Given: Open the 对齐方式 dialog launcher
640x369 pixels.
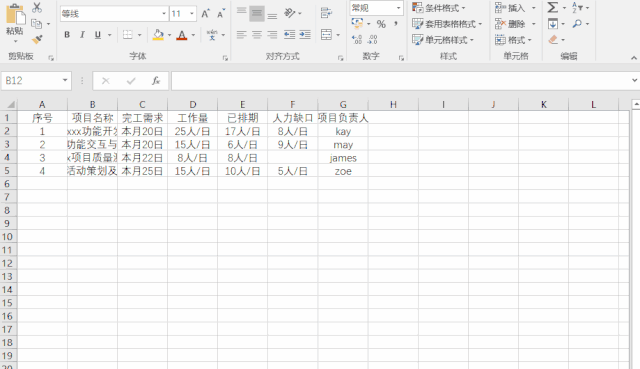Looking at the screenshot, I should pos(340,58).
